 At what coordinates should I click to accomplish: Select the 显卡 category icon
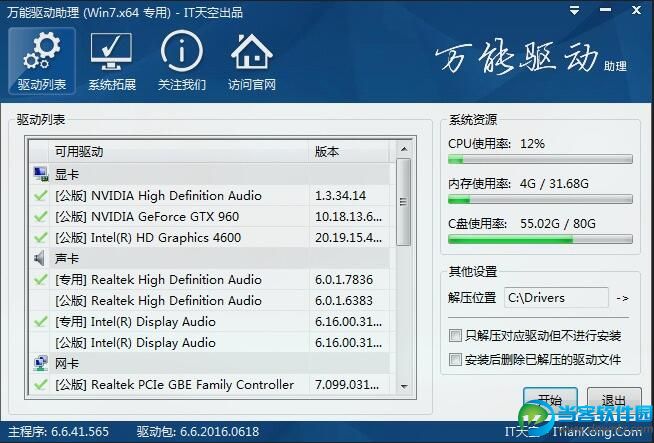[x=40, y=174]
